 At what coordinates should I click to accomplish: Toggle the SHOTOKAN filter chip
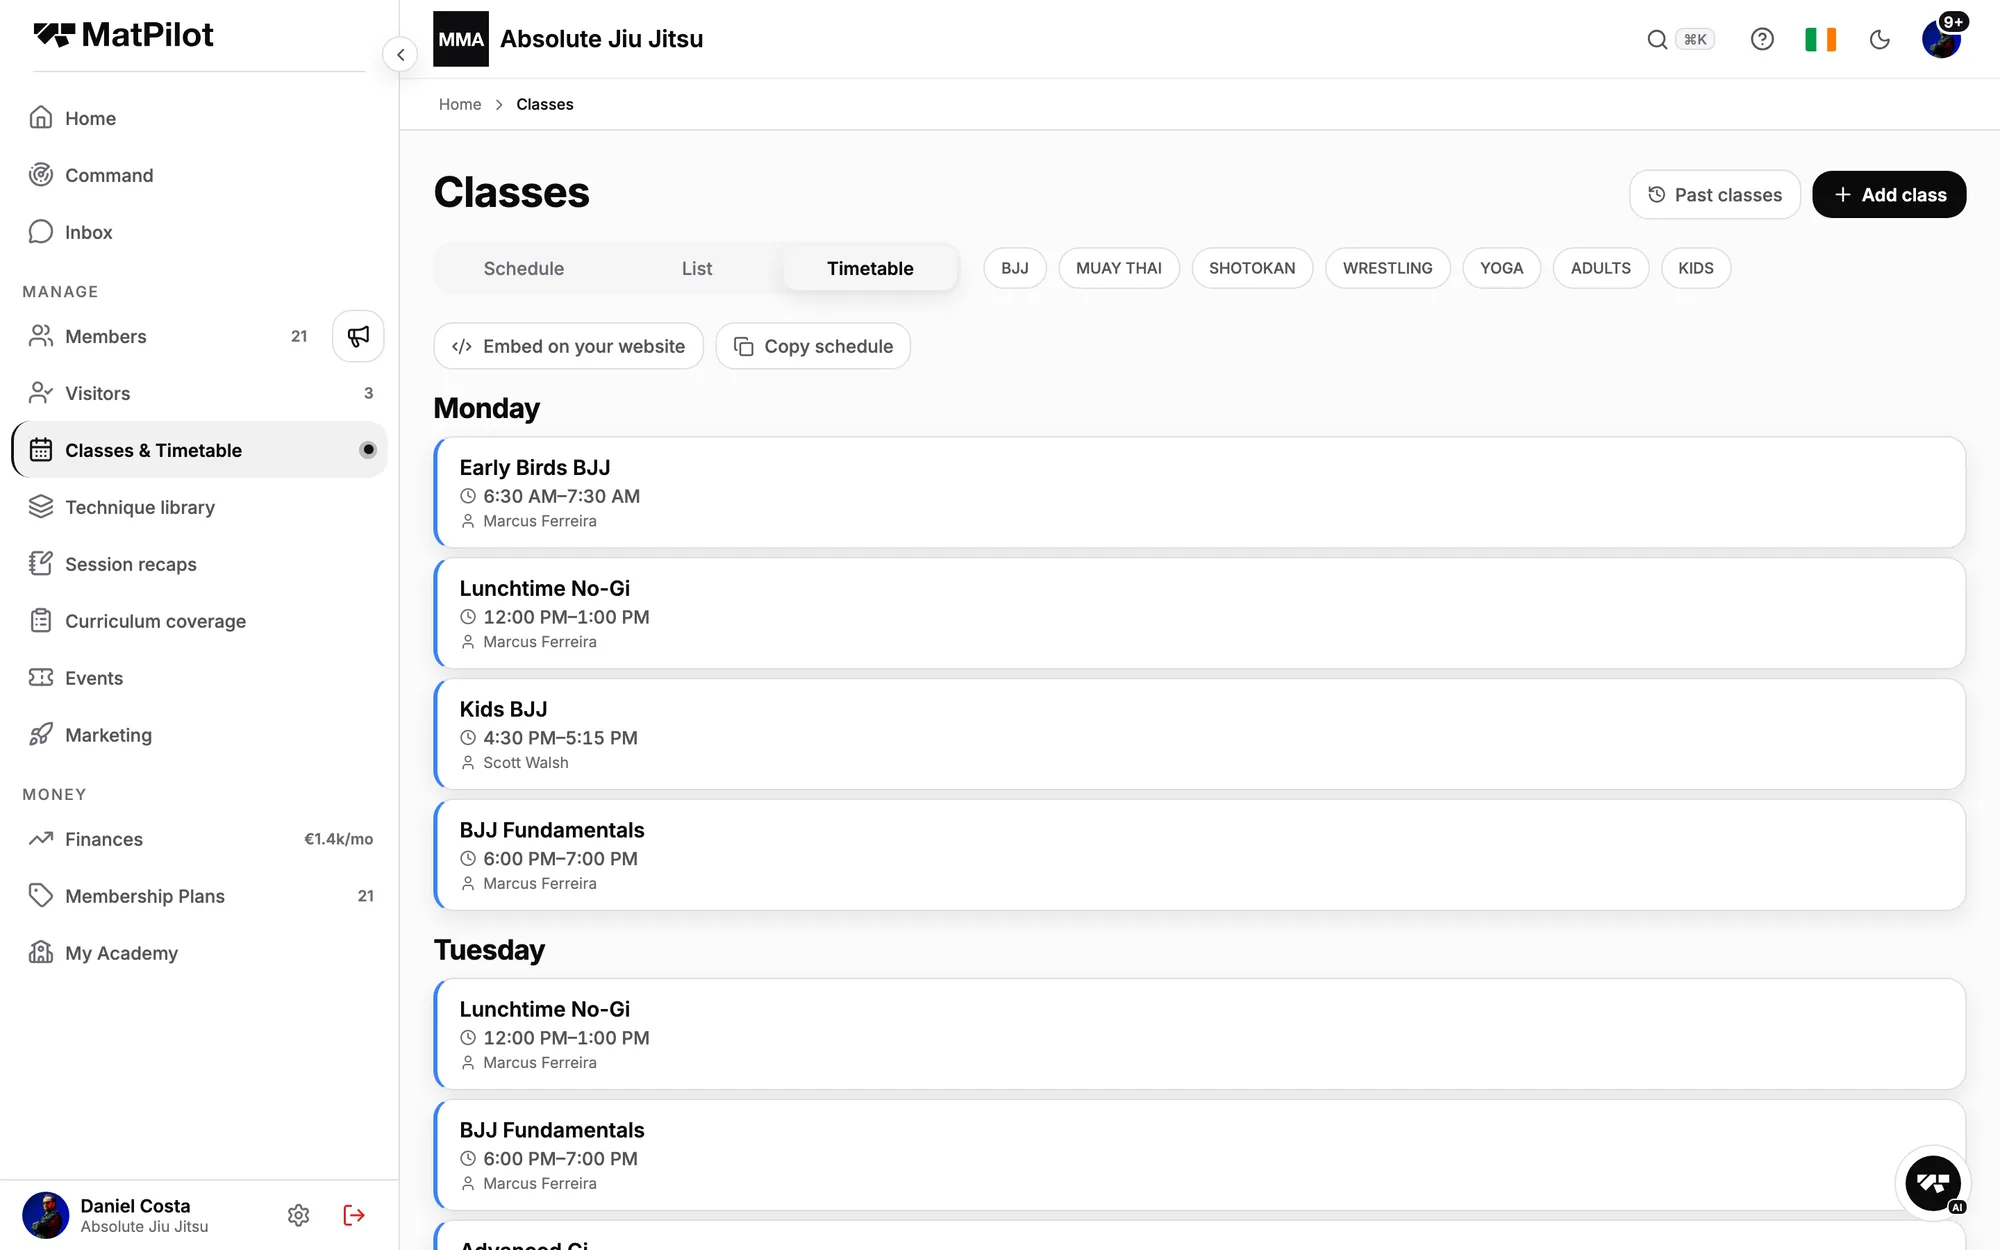(1252, 268)
